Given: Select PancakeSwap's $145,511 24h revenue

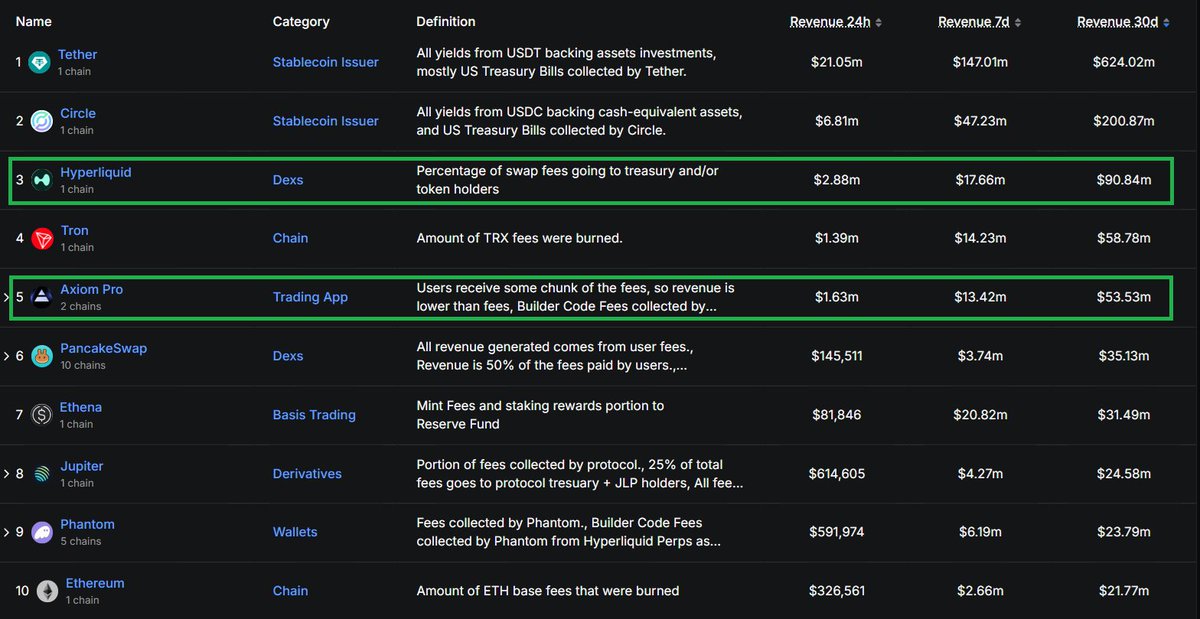Looking at the screenshot, I should [837, 356].
